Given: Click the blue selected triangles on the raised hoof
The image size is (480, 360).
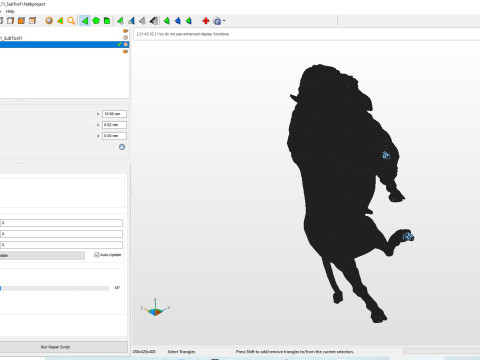Looking at the screenshot, I should tap(408, 237).
